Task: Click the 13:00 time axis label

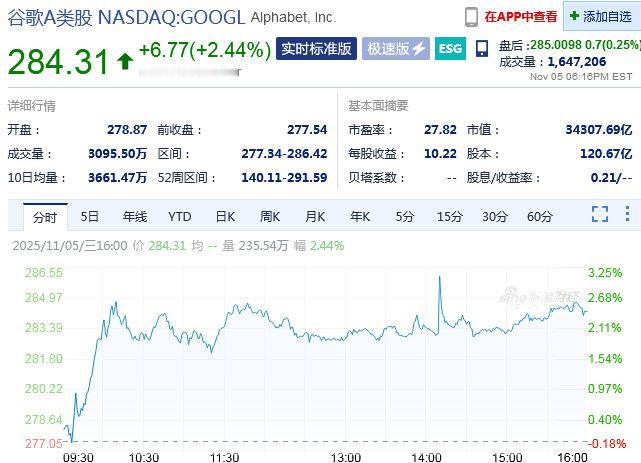Action: coord(346,457)
